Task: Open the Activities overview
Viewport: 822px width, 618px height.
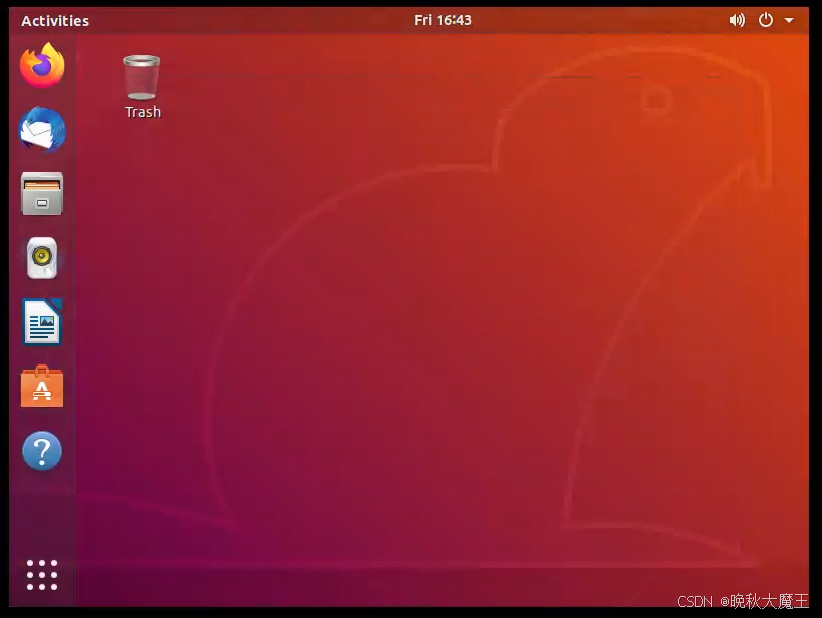Action: click(55, 21)
